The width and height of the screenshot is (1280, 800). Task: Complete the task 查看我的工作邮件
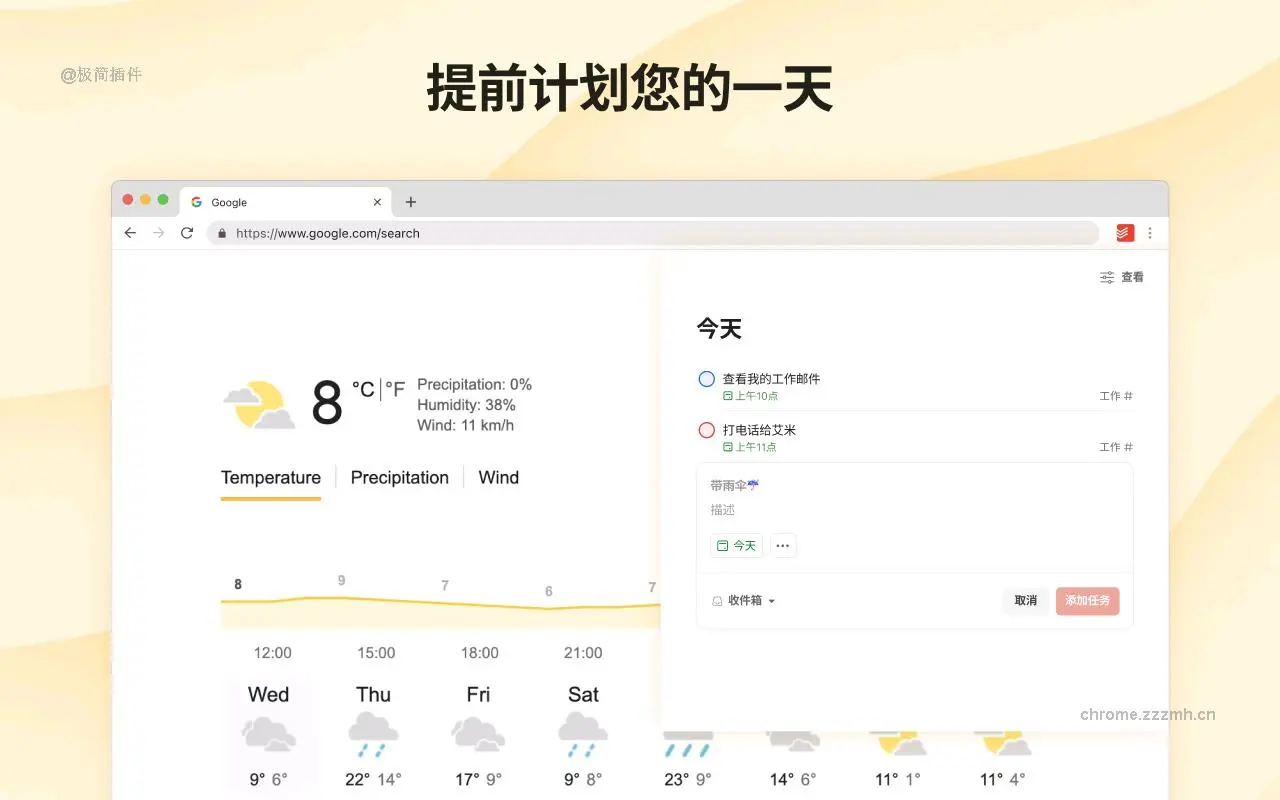707,379
